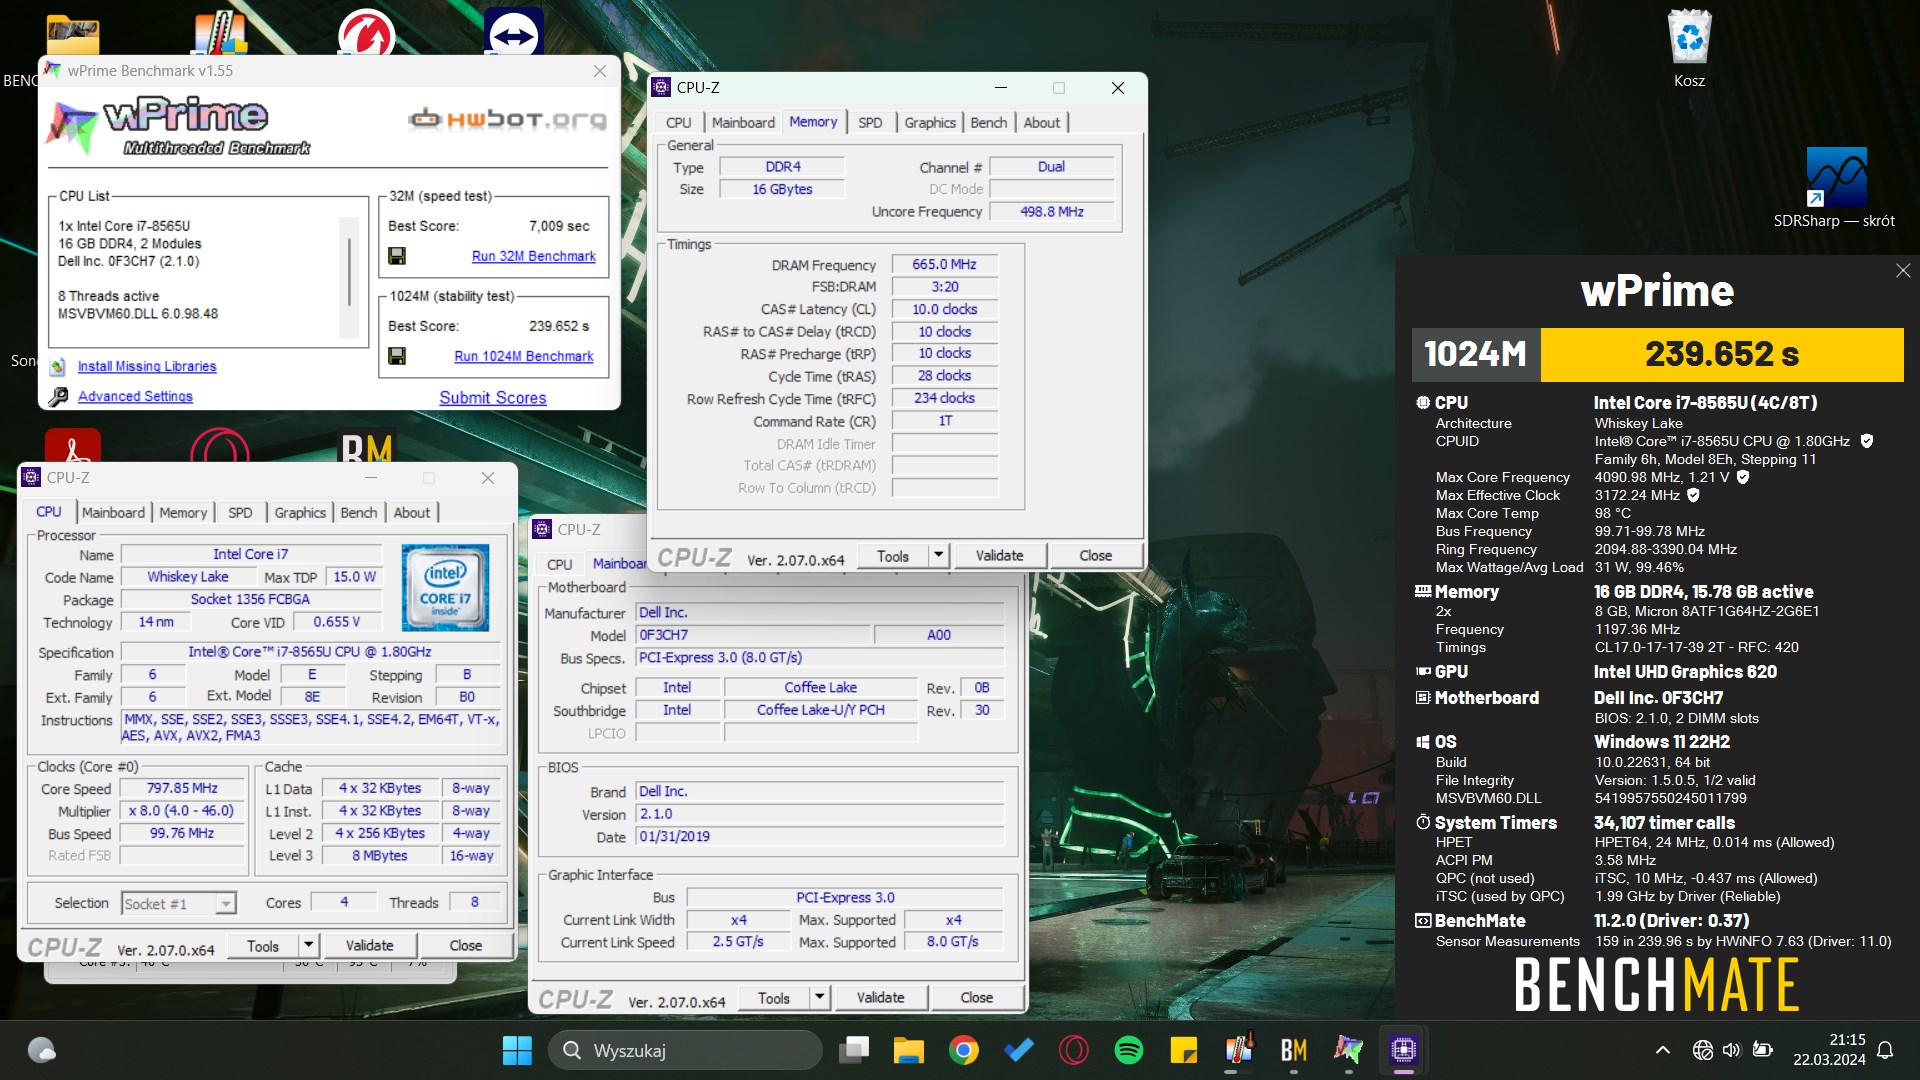1920x1080 pixels.
Task: Click Run 32M Benchmark link
Action: (x=534, y=256)
